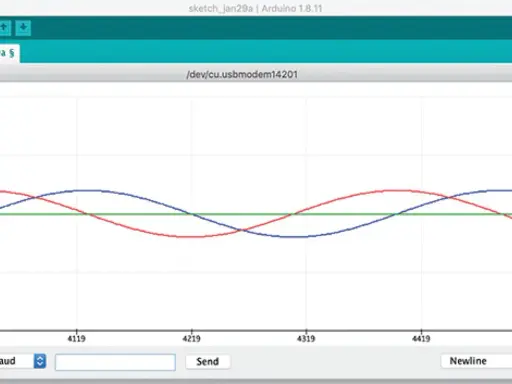Viewport: 512px width, 384px height.
Task: Click the 4119 x-axis label
Action: 77,339
